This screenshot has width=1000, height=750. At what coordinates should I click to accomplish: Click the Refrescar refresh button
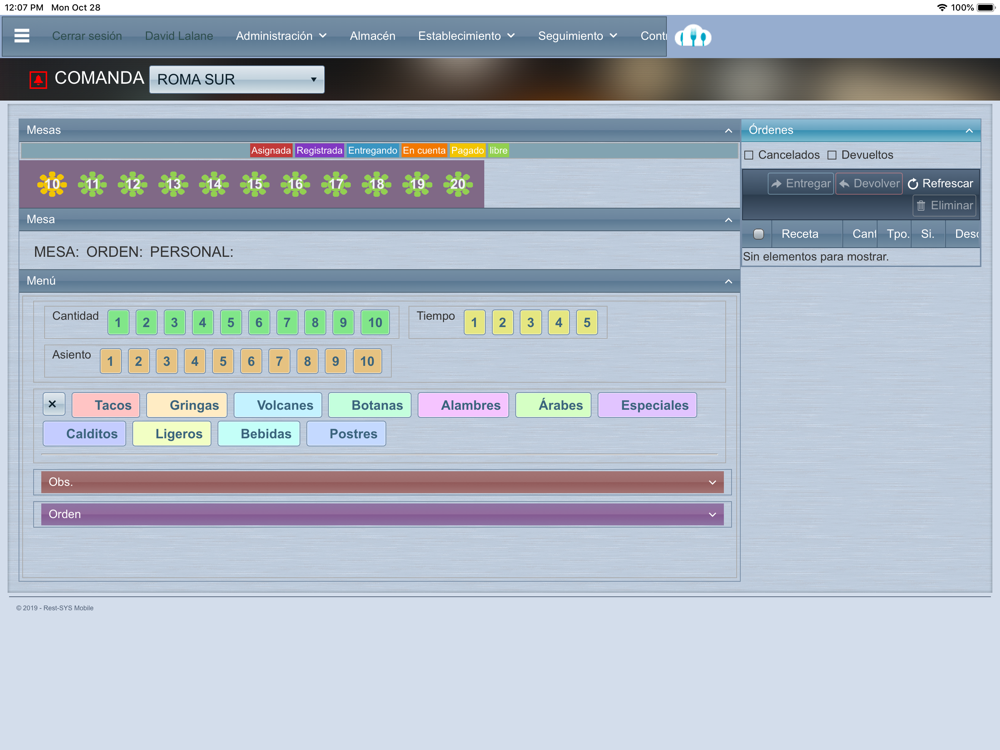pyautogui.click(x=941, y=184)
